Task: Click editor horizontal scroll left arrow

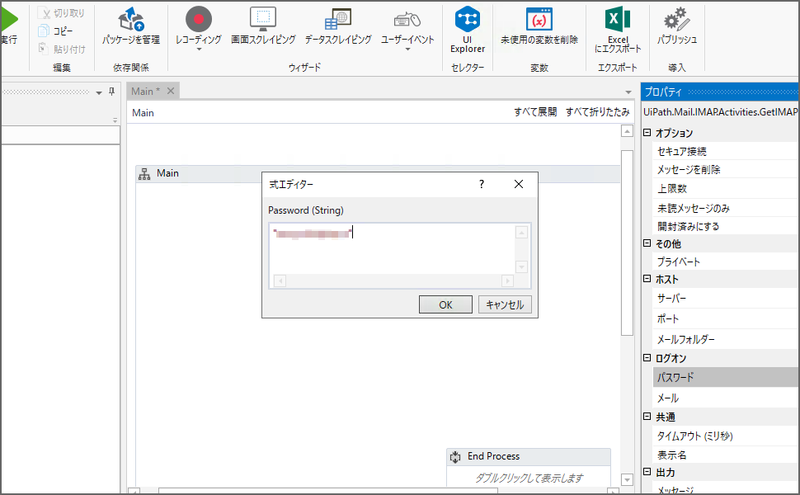Action: (x=280, y=281)
